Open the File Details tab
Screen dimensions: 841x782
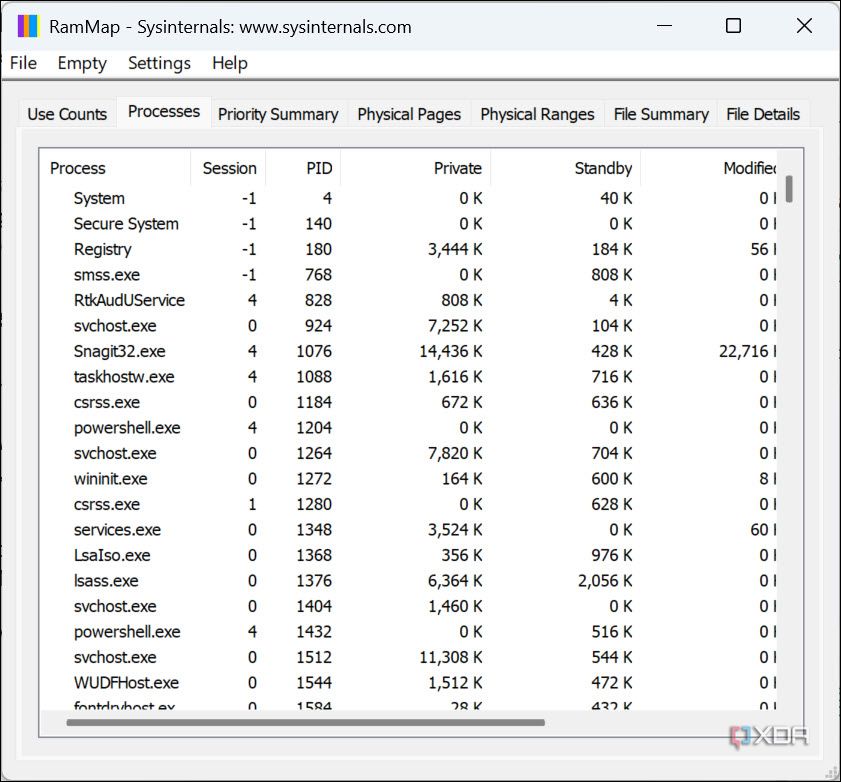[x=763, y=114]
